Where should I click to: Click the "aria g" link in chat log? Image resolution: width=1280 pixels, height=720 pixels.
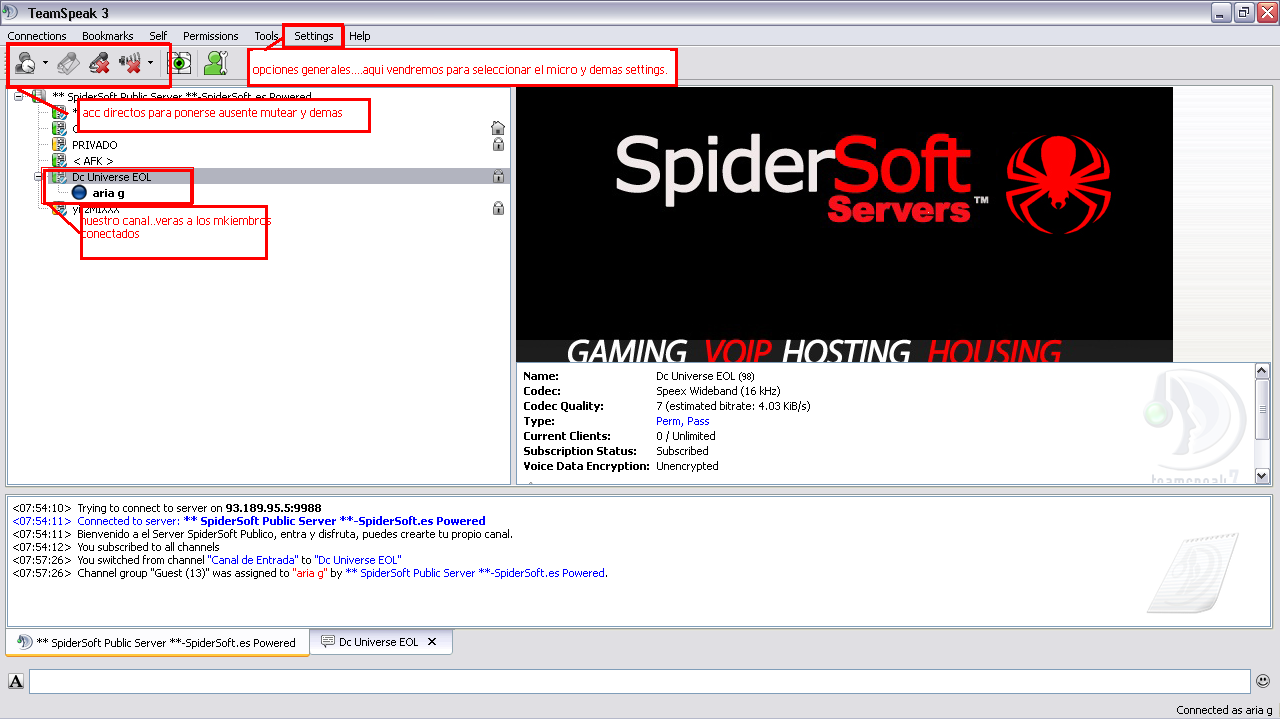(308, 573)
